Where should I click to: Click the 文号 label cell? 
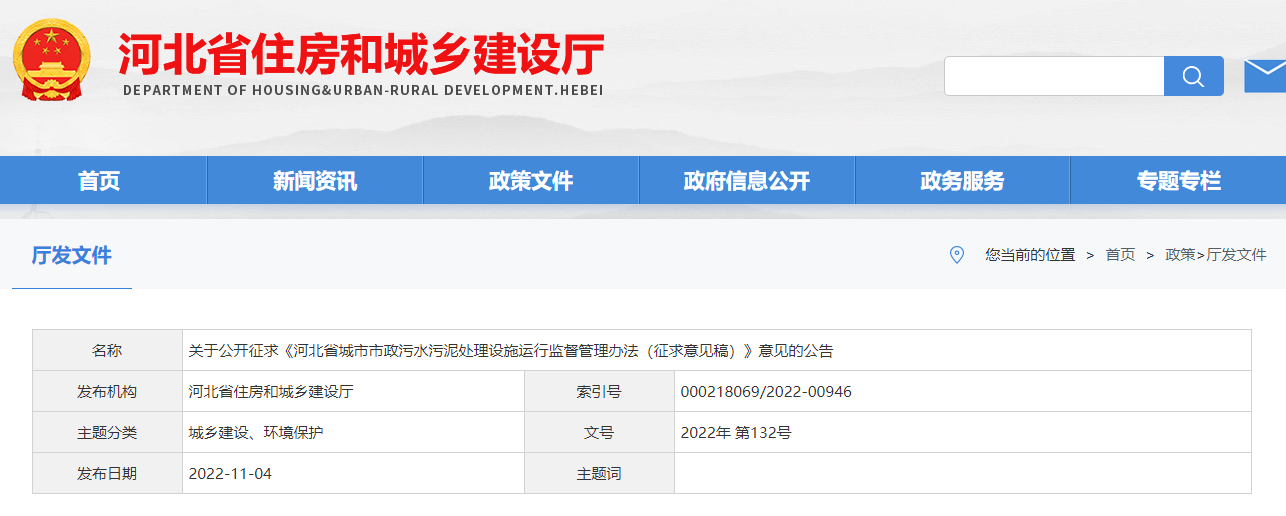599,433
